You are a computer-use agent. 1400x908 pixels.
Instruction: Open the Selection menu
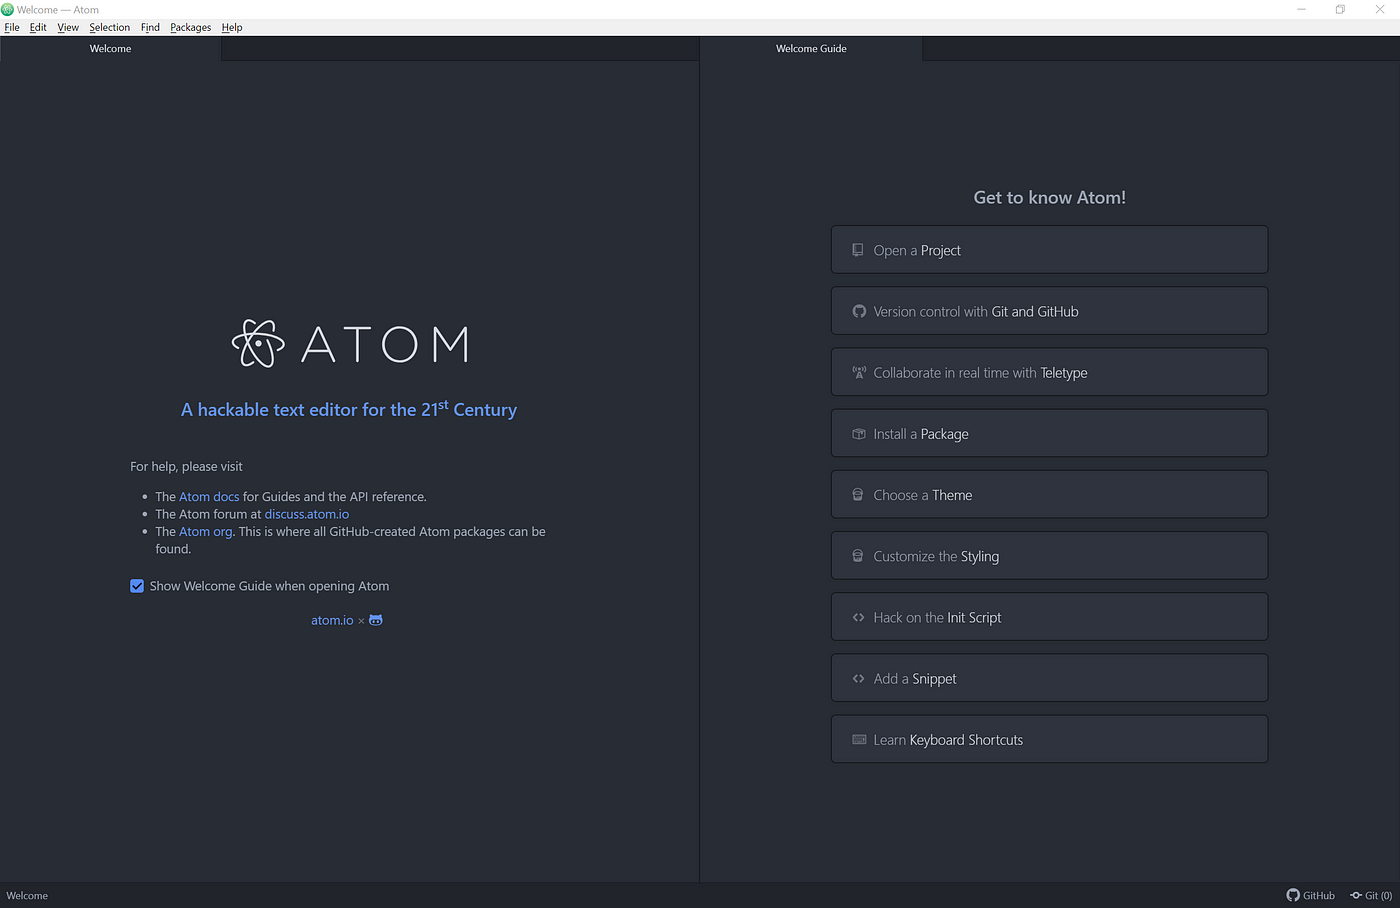pos(109,27)
